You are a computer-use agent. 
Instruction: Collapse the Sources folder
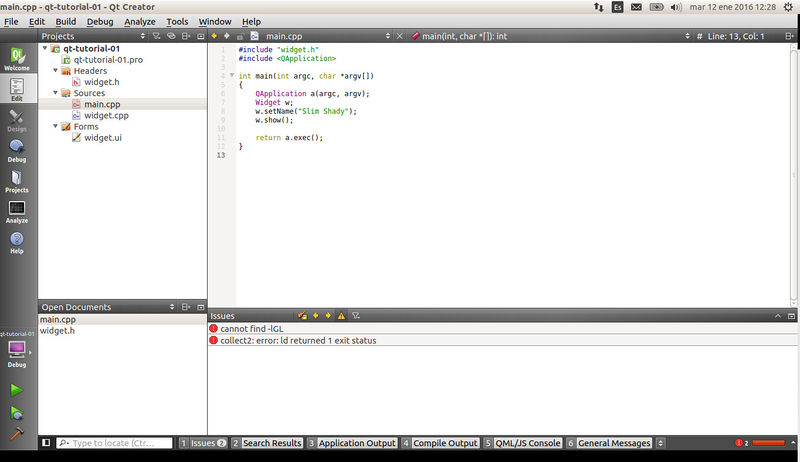56,93
